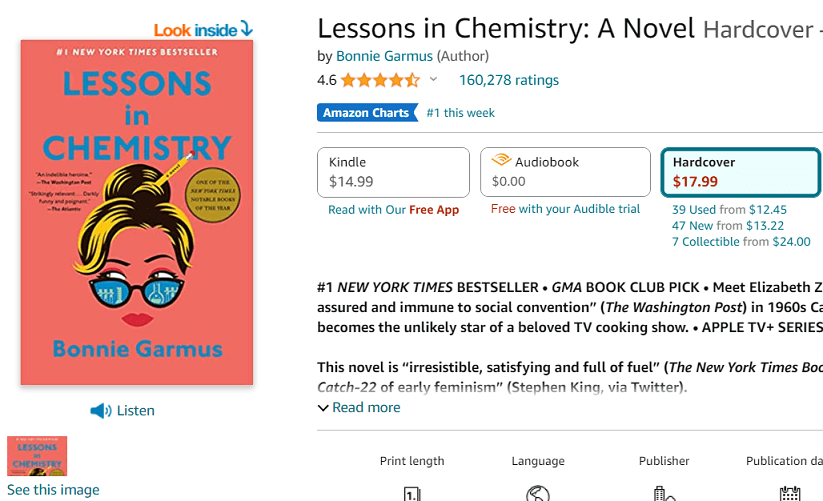
Task: Click the Print length page icon
Action: click(x=412, y=494)
